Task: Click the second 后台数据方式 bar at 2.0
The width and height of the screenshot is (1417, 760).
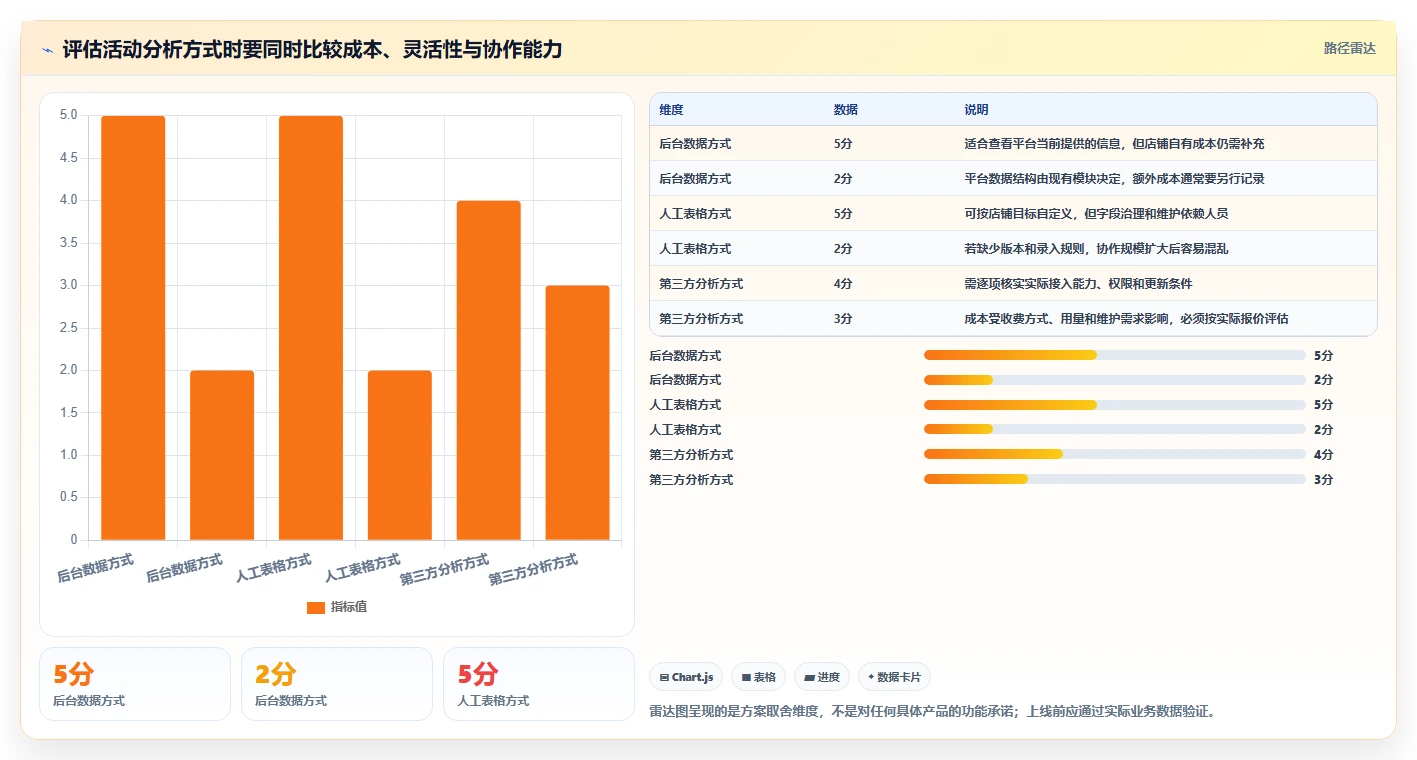Action: click(222, 455)
